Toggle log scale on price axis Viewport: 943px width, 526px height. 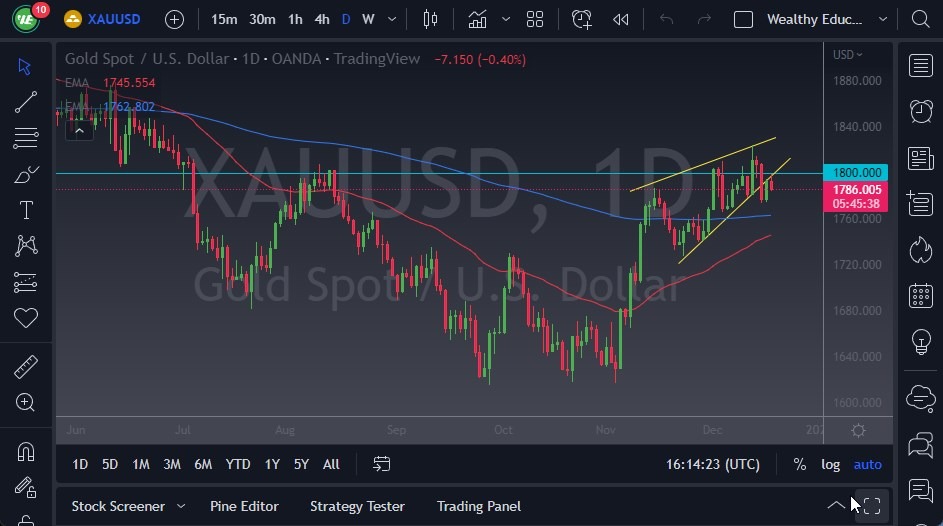tap(831, 464)
